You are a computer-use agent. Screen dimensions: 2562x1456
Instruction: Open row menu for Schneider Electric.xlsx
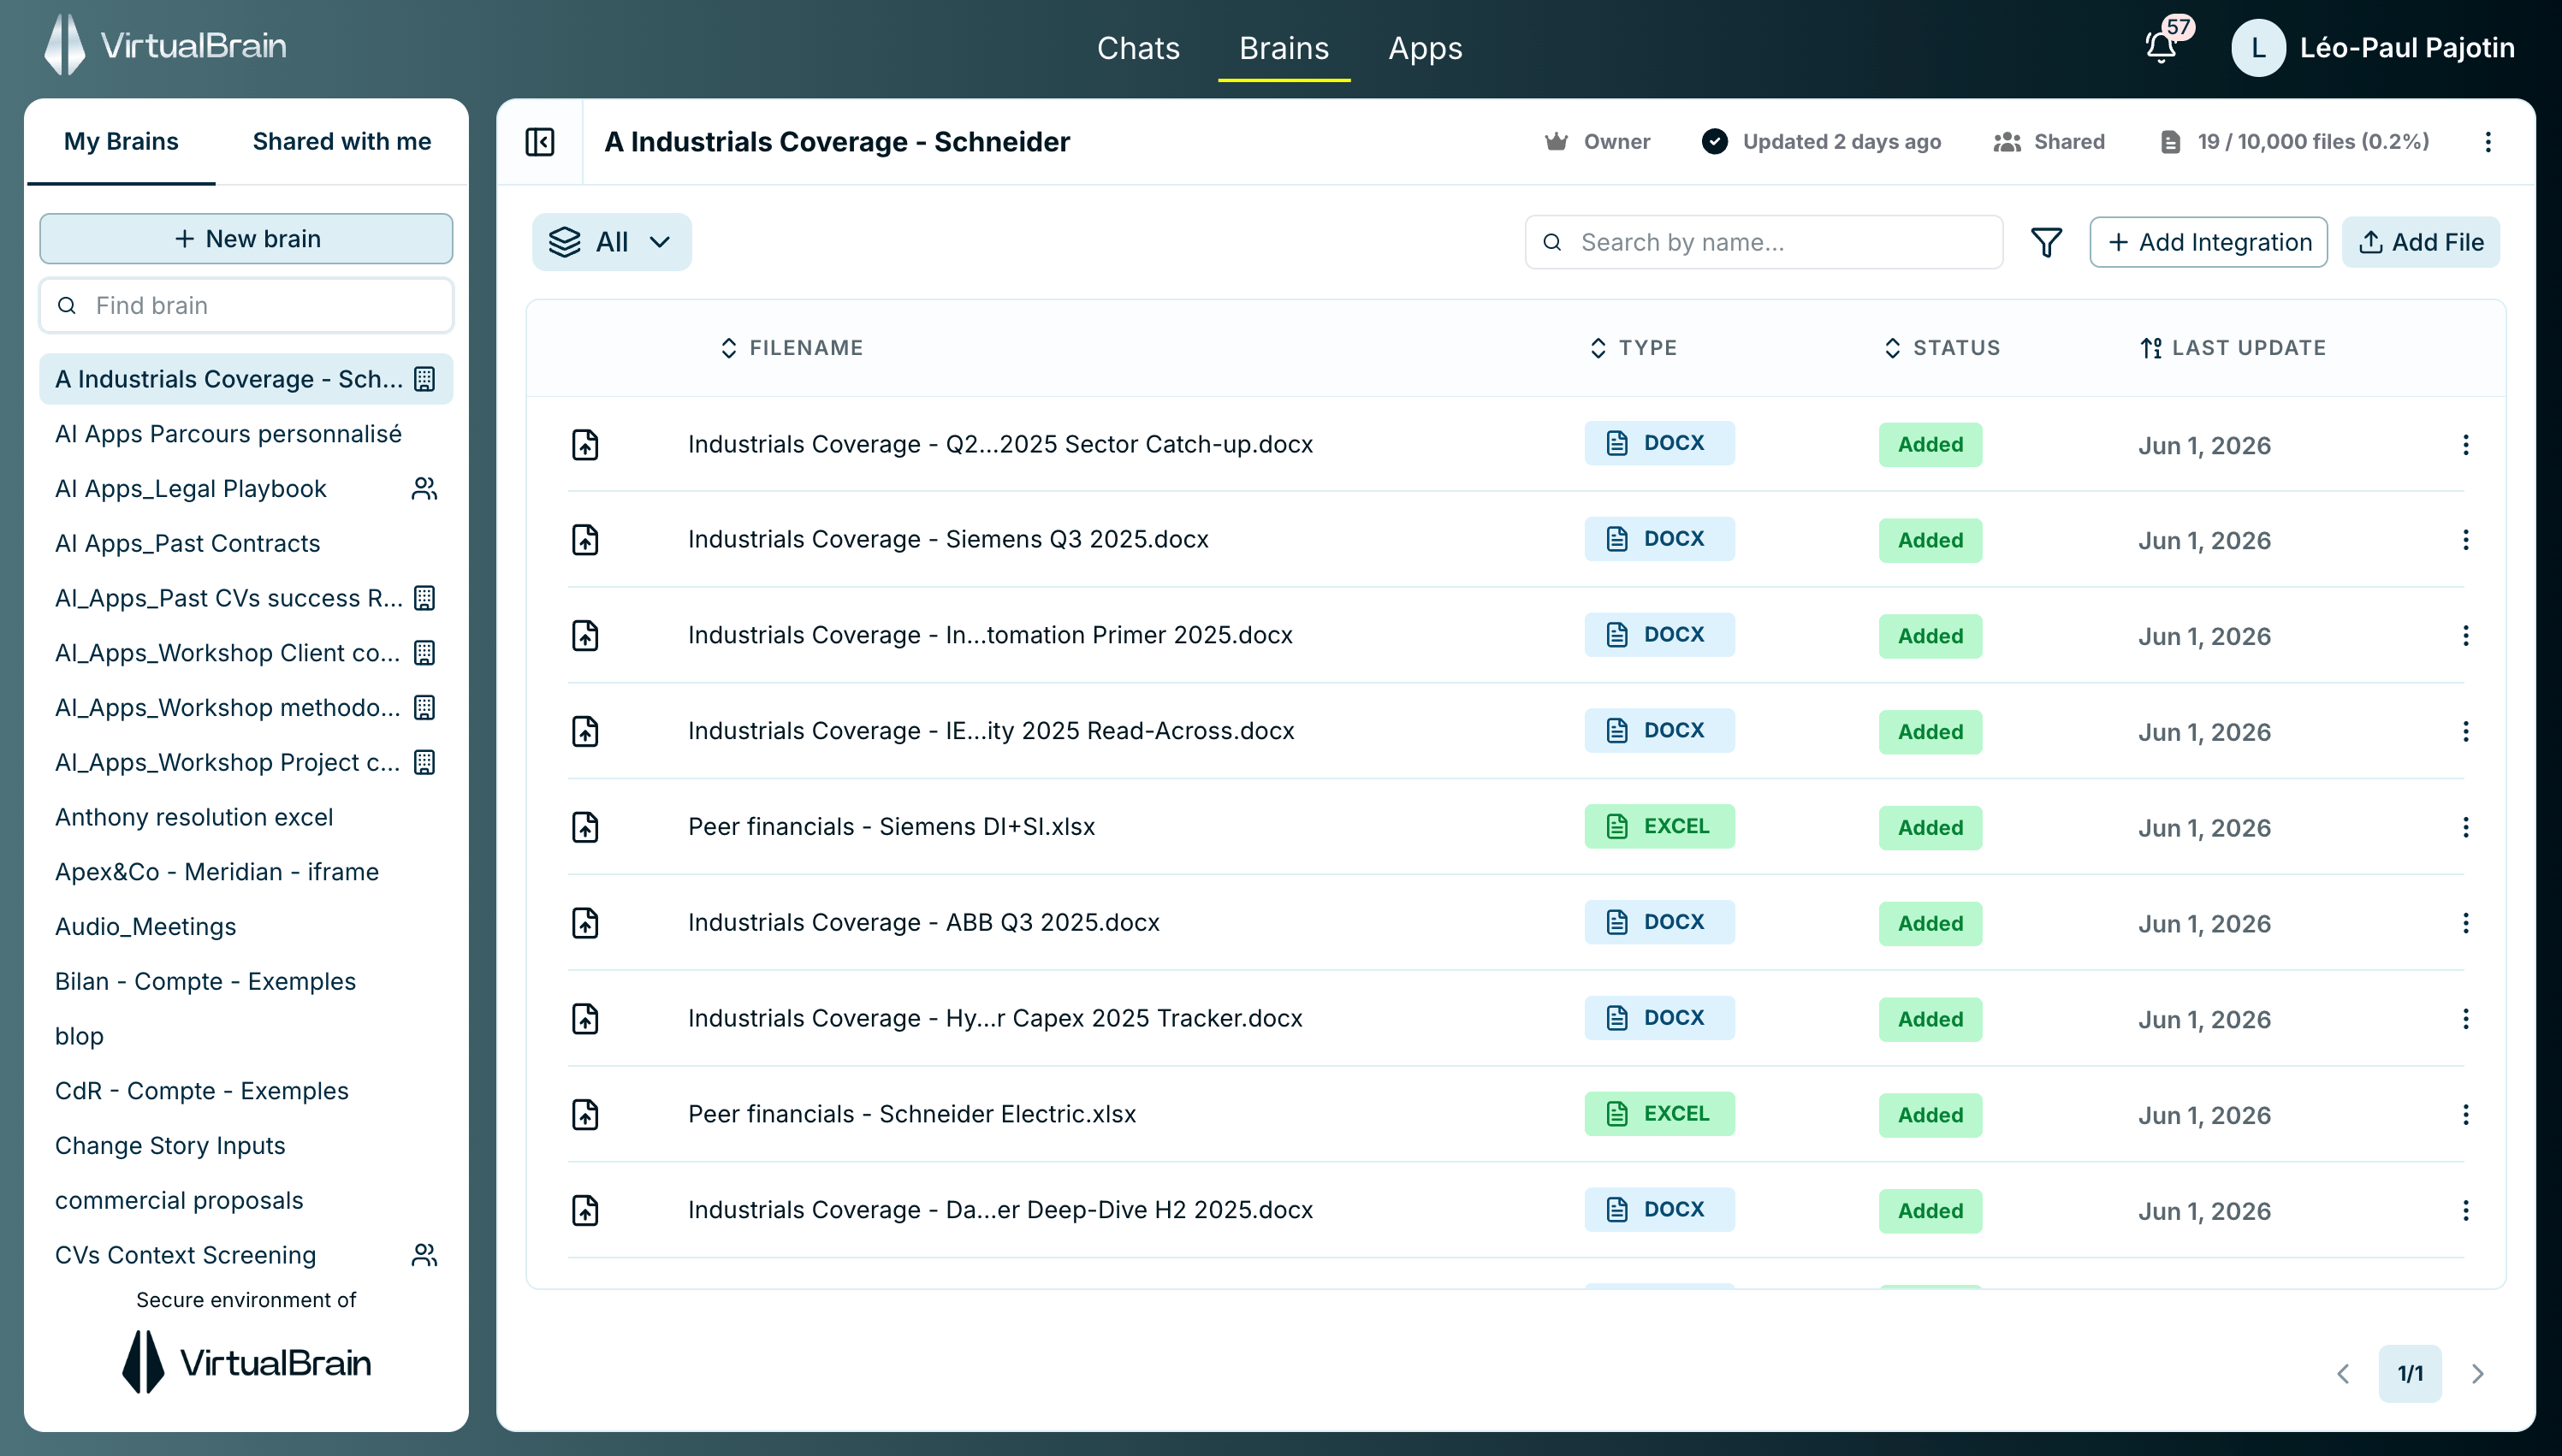2466,1114
